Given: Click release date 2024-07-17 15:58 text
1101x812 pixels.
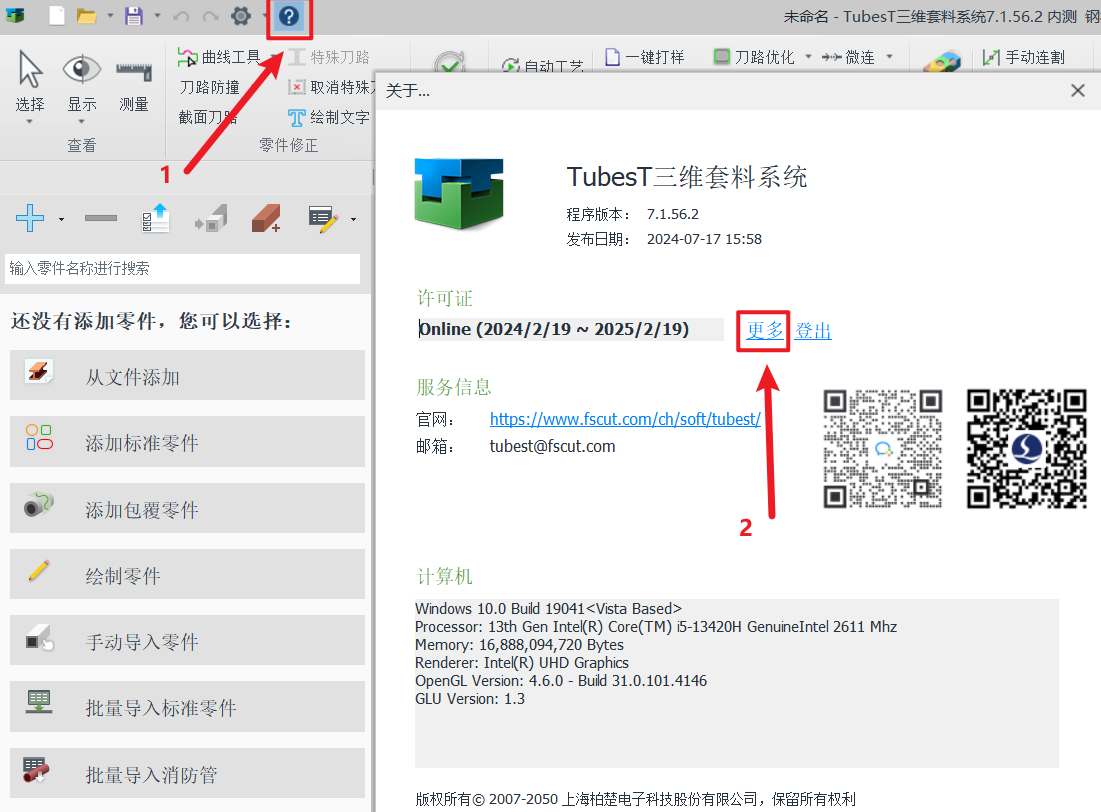Looking at the screenshot, I should point(704,240).
